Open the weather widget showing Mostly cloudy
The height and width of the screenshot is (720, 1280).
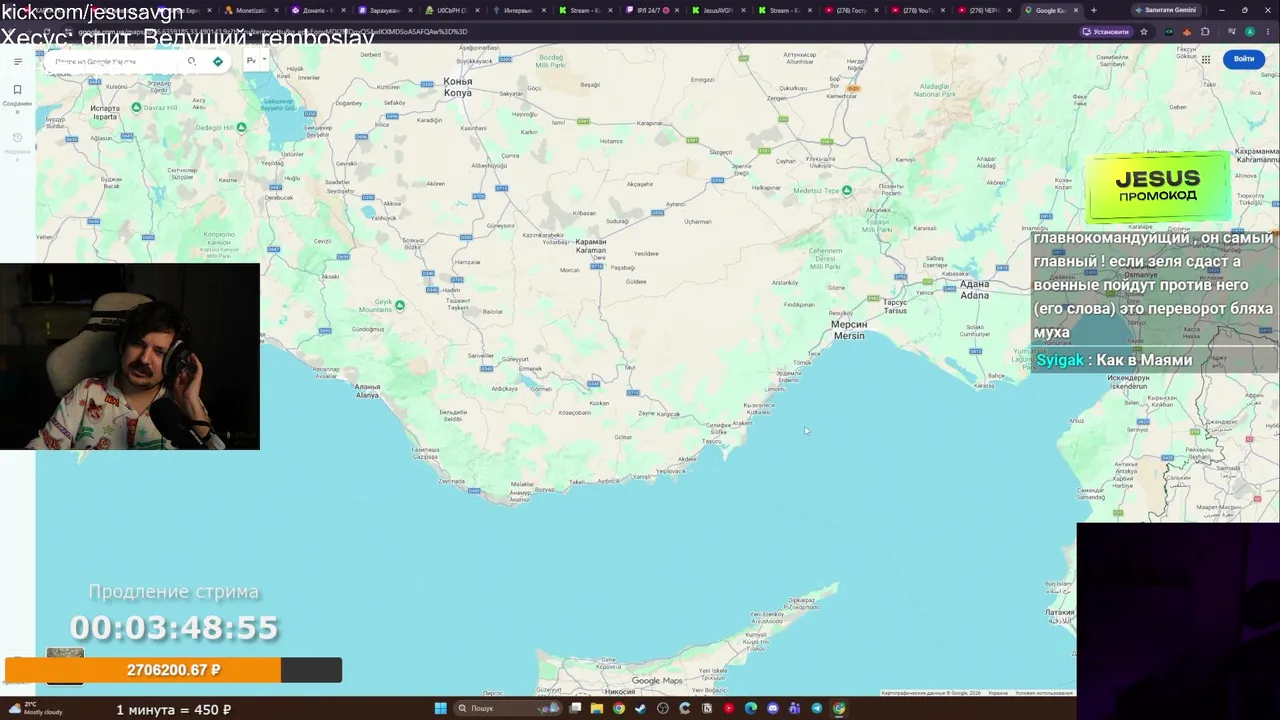click(x=36, y=708)
